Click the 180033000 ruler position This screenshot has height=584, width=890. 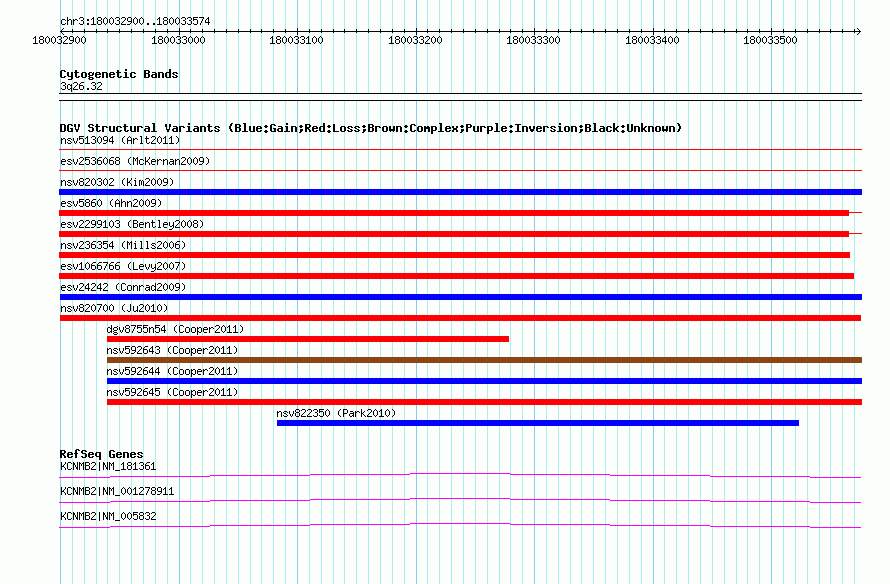point(178,40)
